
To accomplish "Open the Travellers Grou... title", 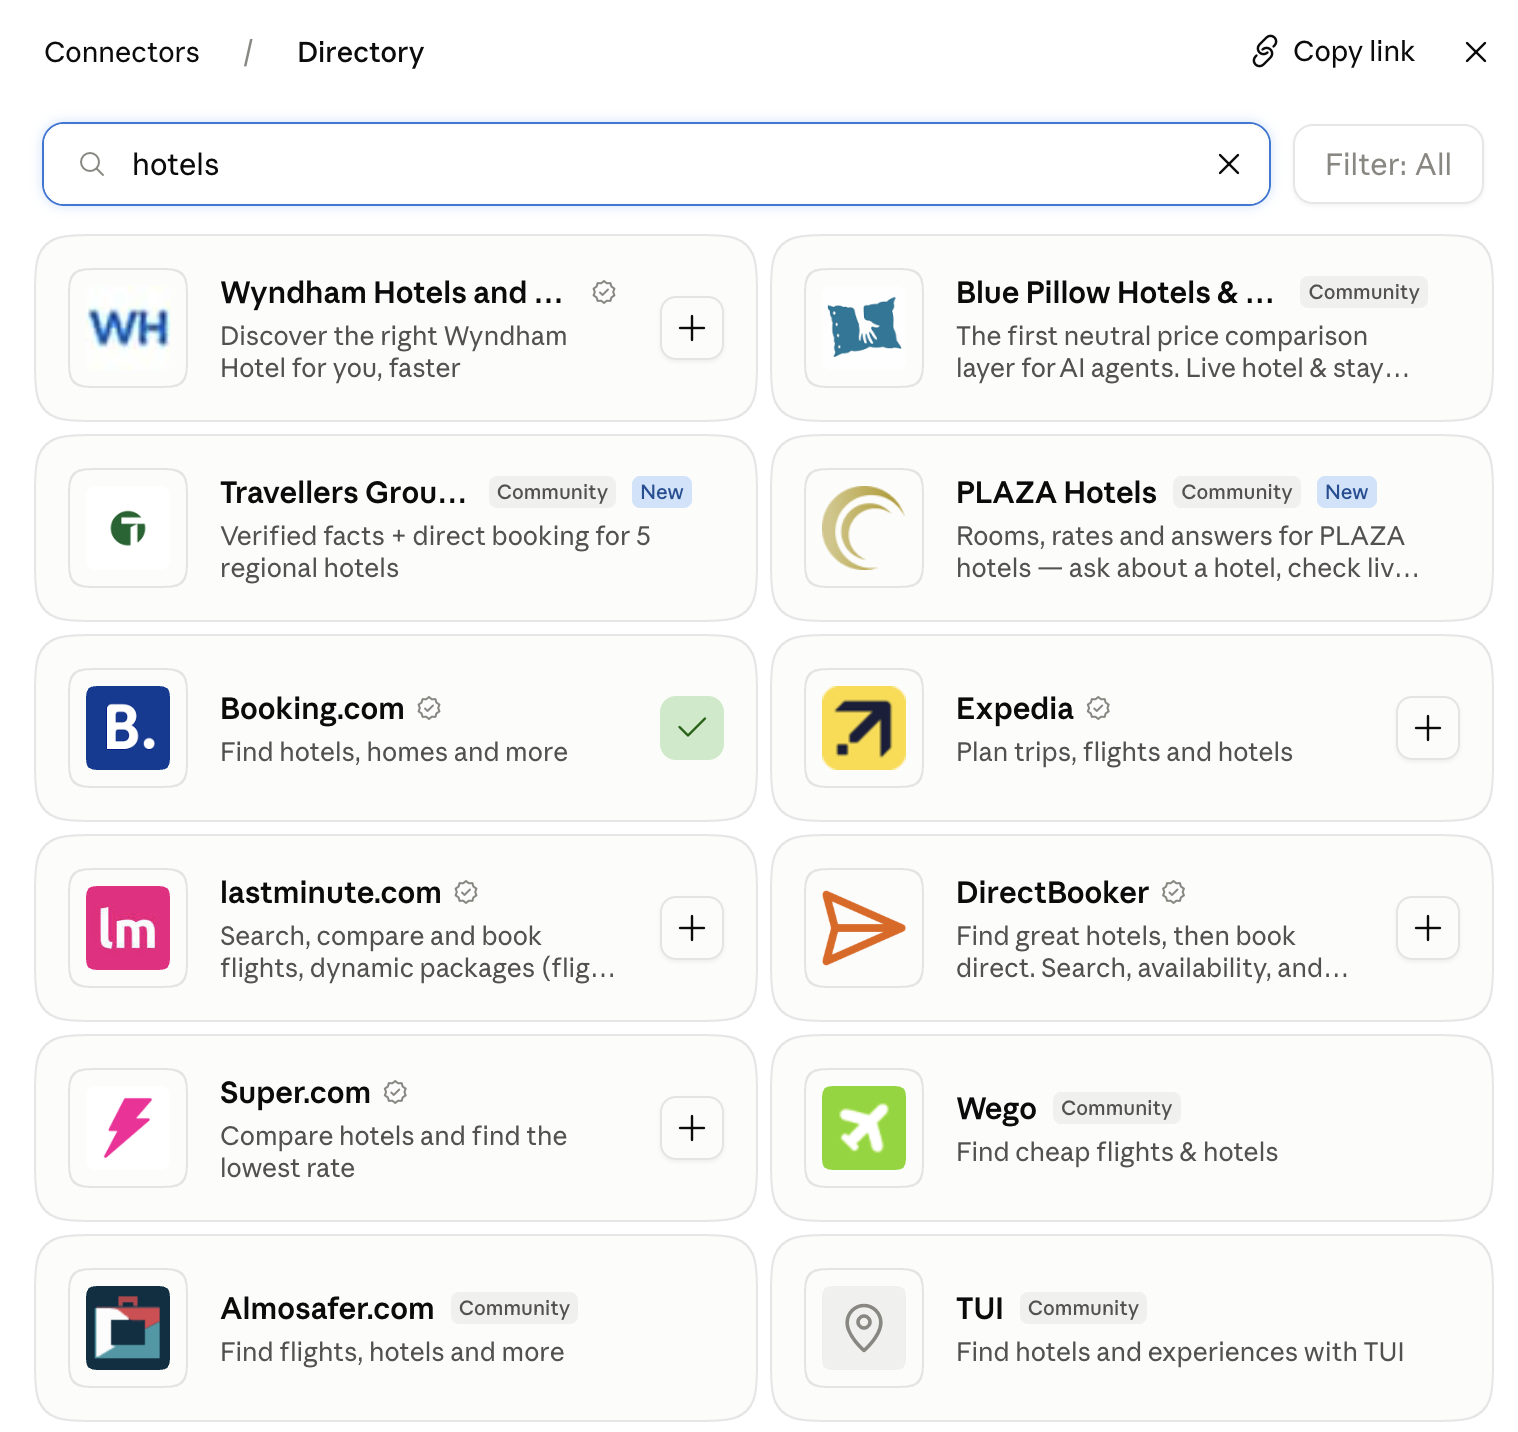I will (344, 492).
